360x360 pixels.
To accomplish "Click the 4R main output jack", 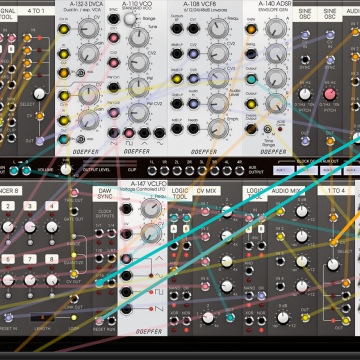I will (240, 171).
